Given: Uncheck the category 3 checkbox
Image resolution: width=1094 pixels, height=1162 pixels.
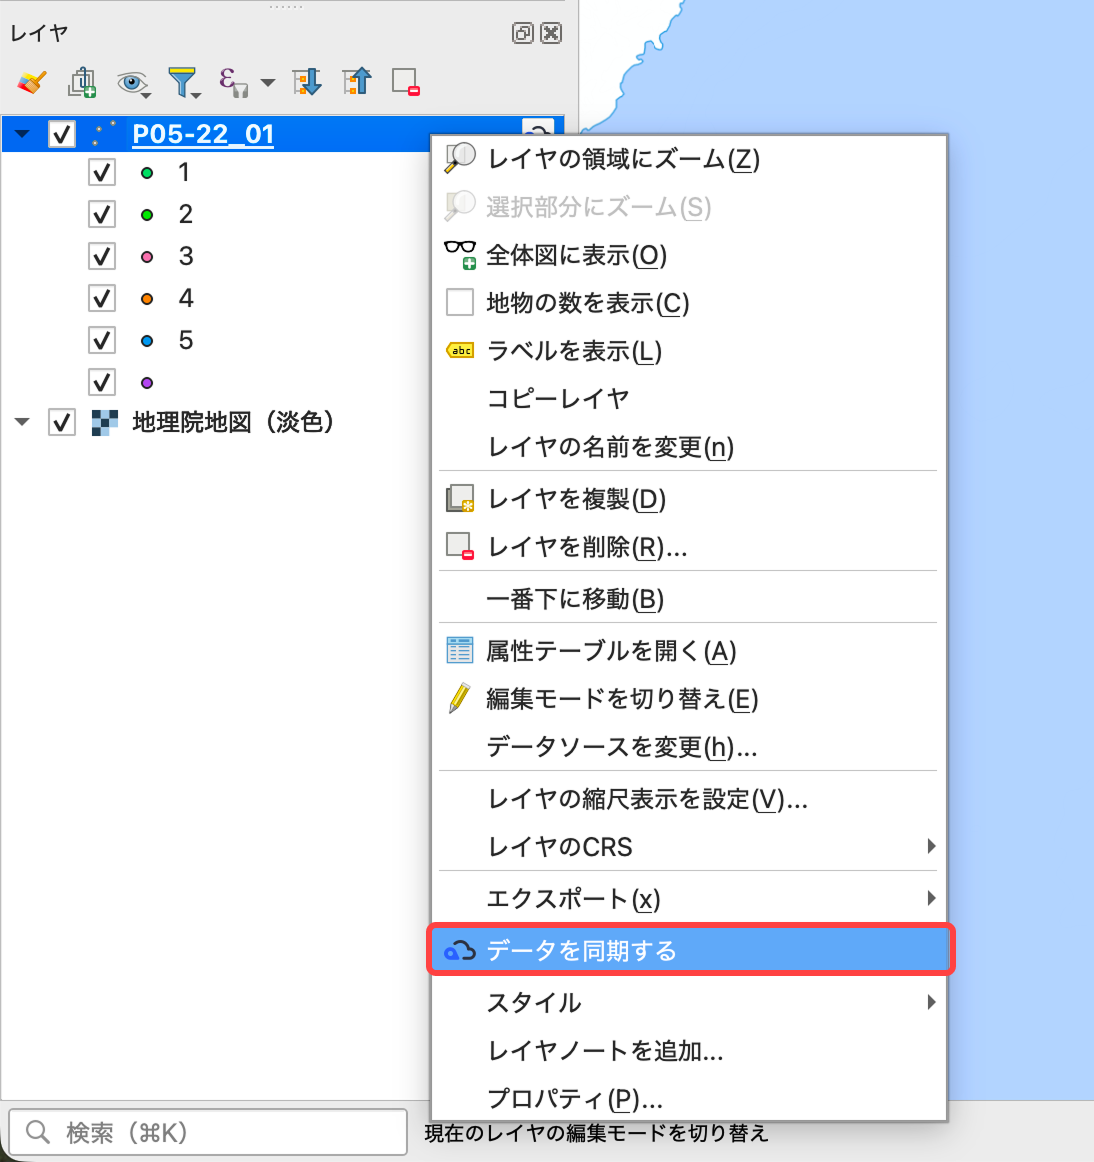Looking at the screenshot, I should [x=102, y=256].
